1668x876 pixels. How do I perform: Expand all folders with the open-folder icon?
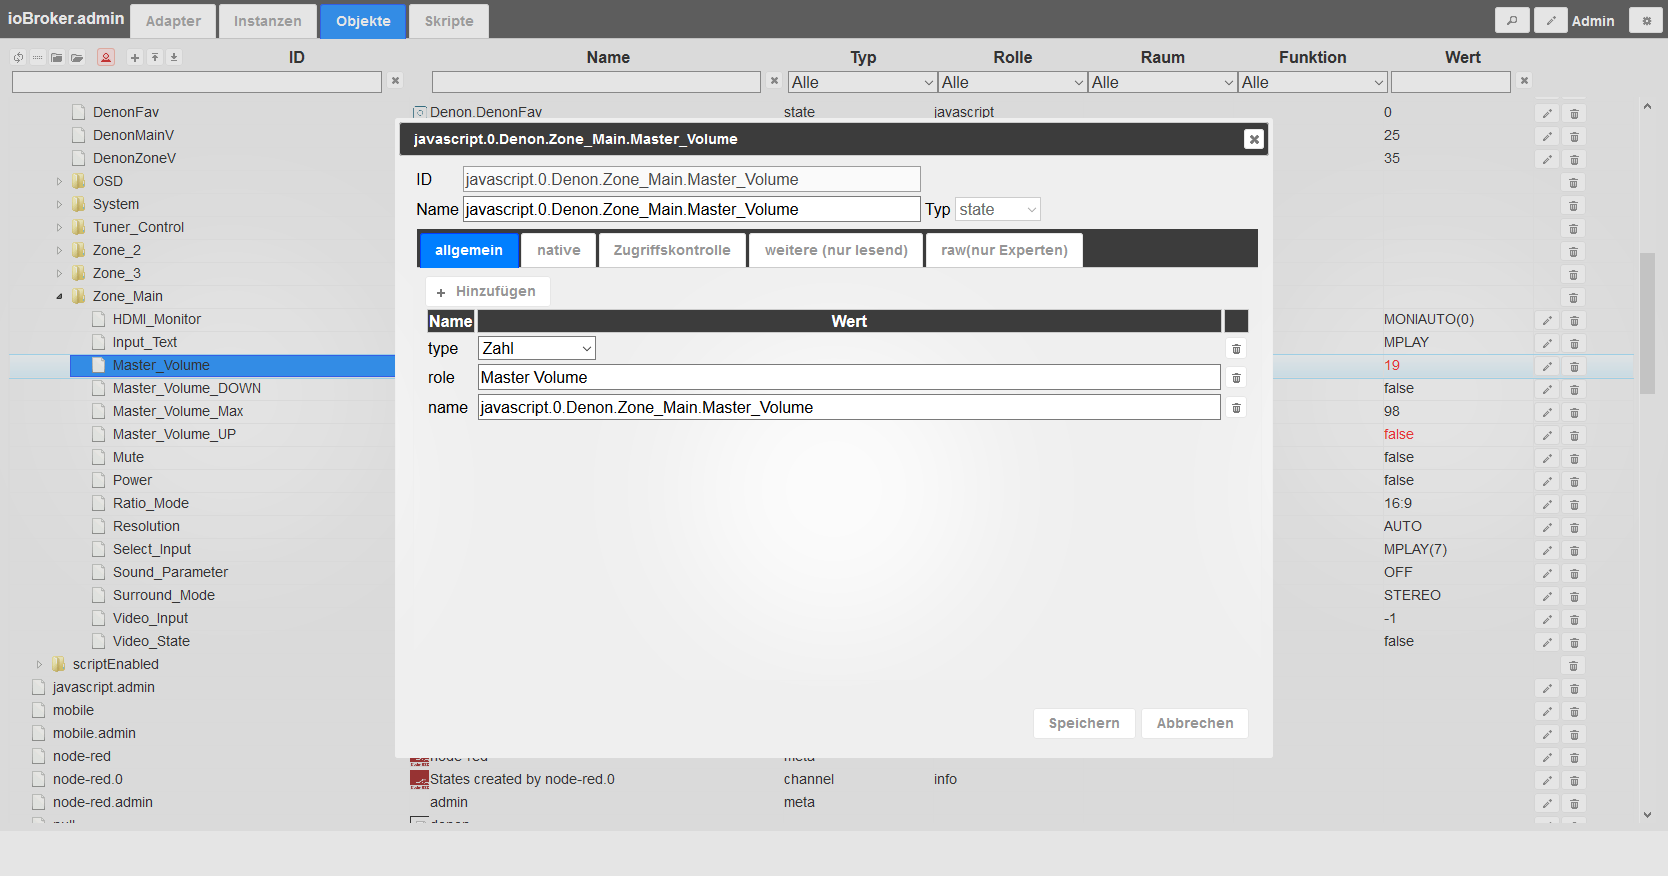(77, 57)
